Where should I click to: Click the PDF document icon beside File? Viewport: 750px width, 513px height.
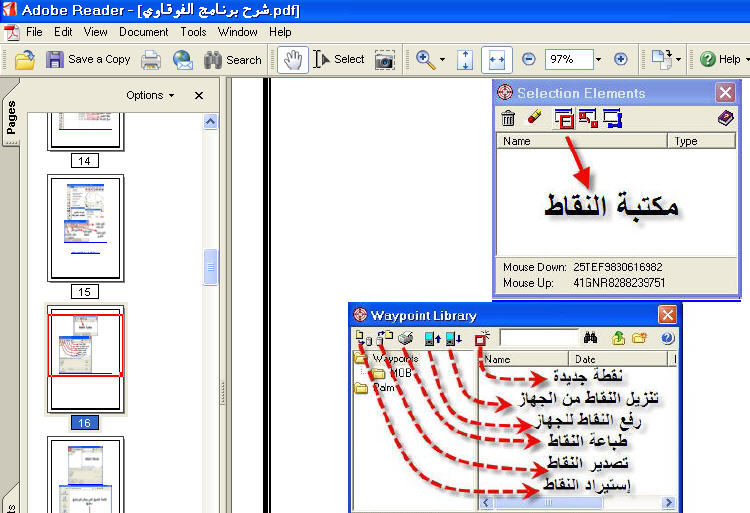11,33
